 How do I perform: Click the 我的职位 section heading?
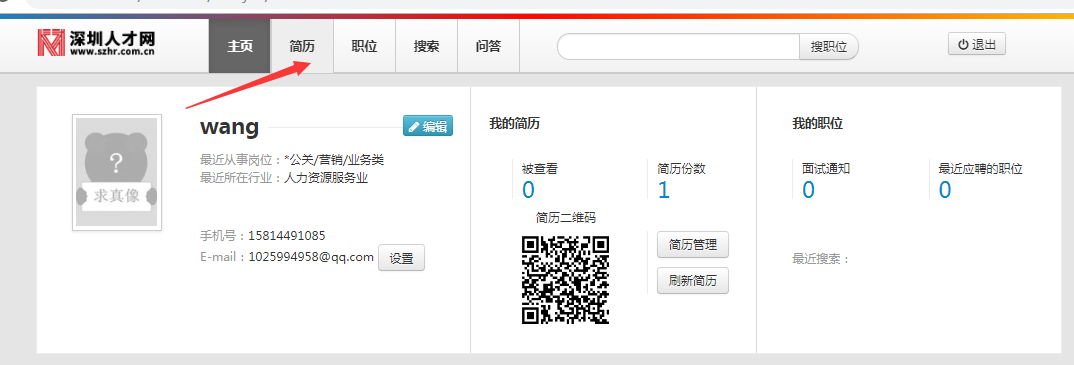coord(817,124)
